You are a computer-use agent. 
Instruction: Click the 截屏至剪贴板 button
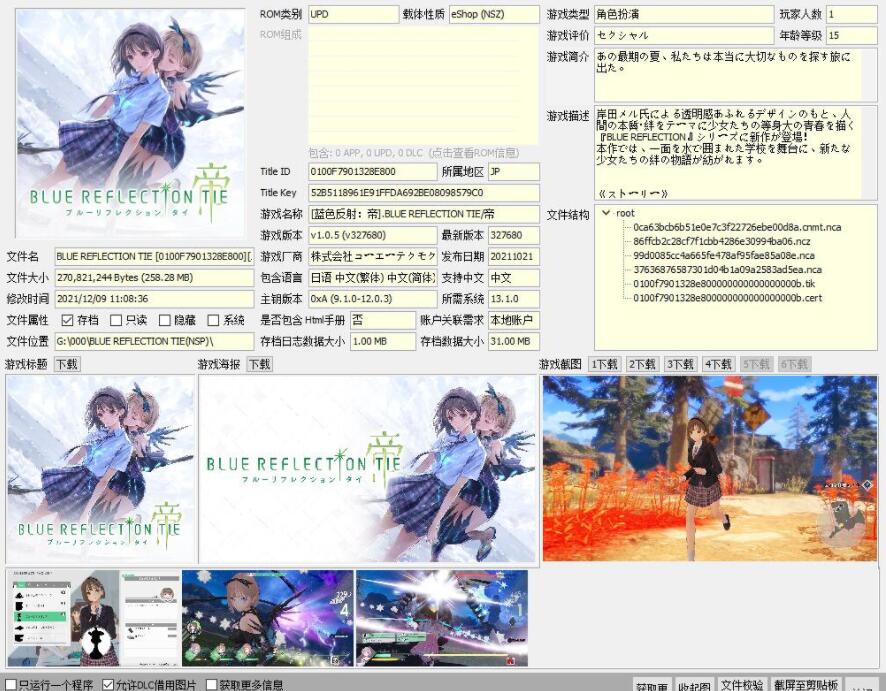click(806, 684)
